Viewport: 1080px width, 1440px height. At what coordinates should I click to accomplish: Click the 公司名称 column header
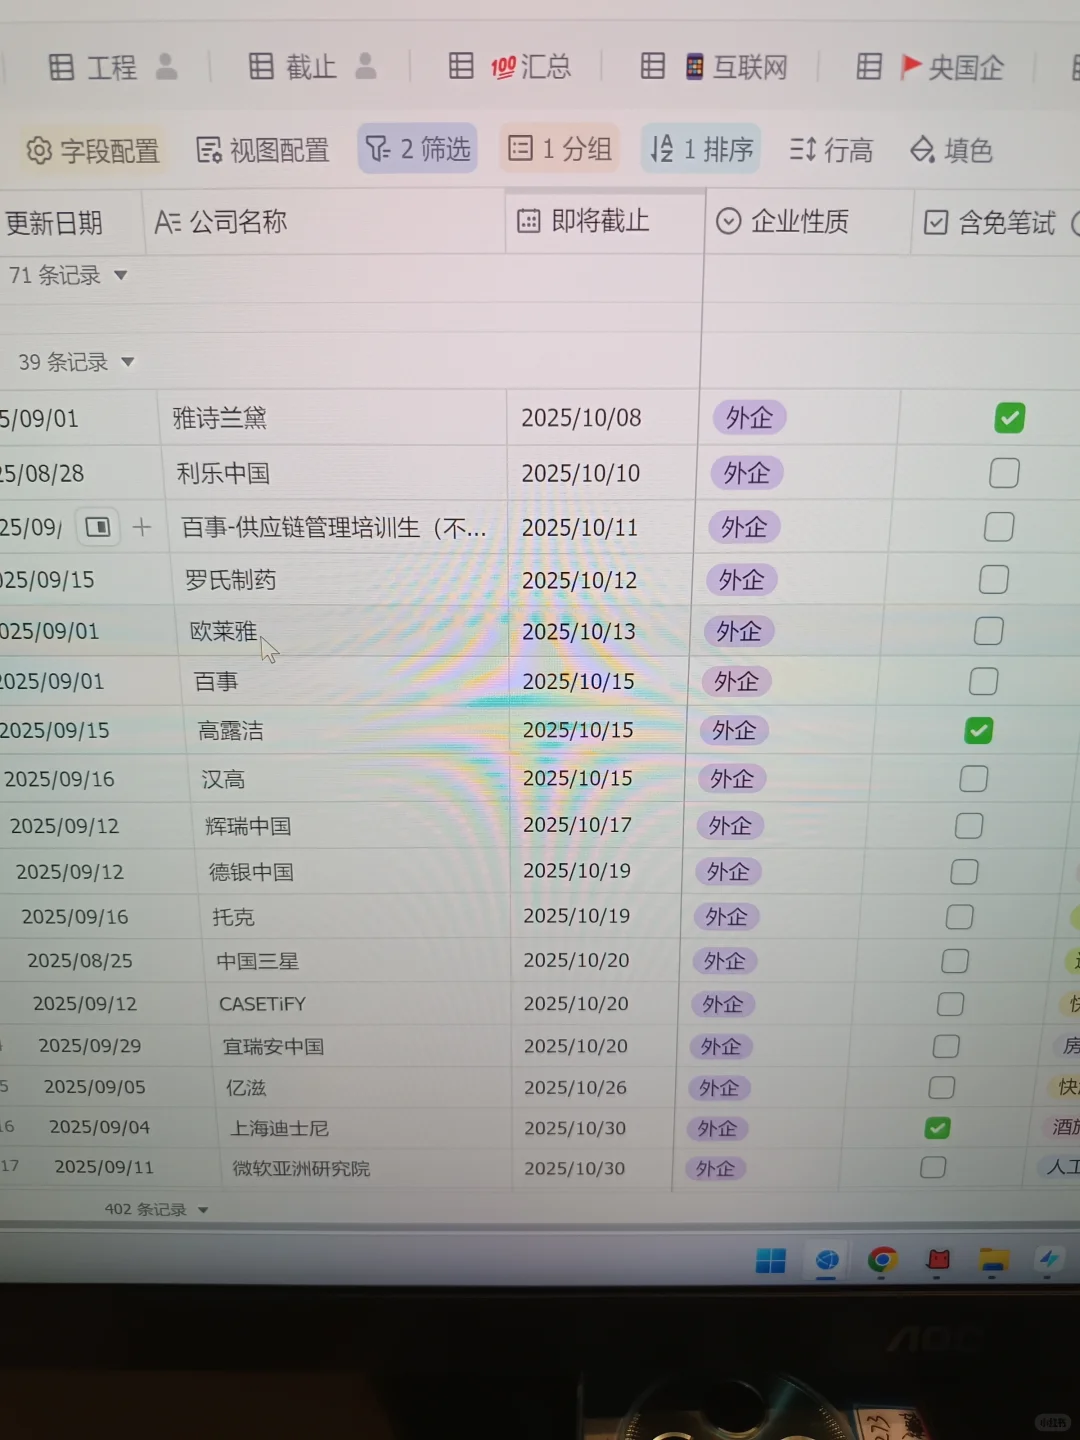[x=324, y=222]
